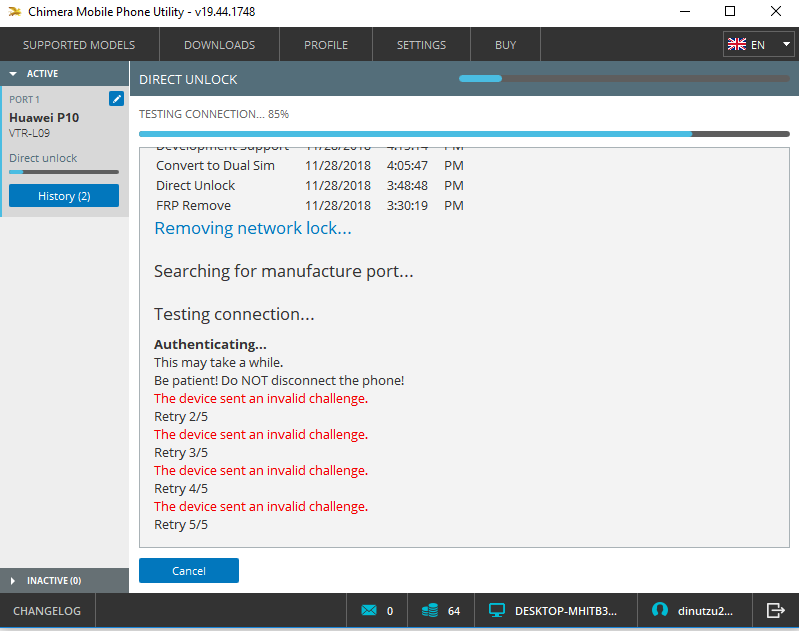799x631 pixels.
Task: Open the SUPPORTED MODELS tab
Action: [x=79, y=45]
